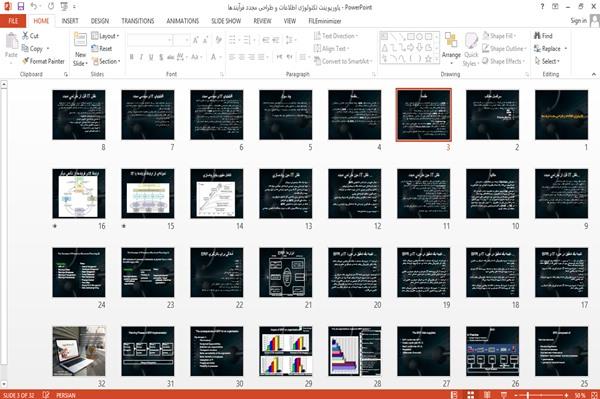Toggle Bold formatting button
Viewport: 600px width, 399px height.
click(132, 57)
